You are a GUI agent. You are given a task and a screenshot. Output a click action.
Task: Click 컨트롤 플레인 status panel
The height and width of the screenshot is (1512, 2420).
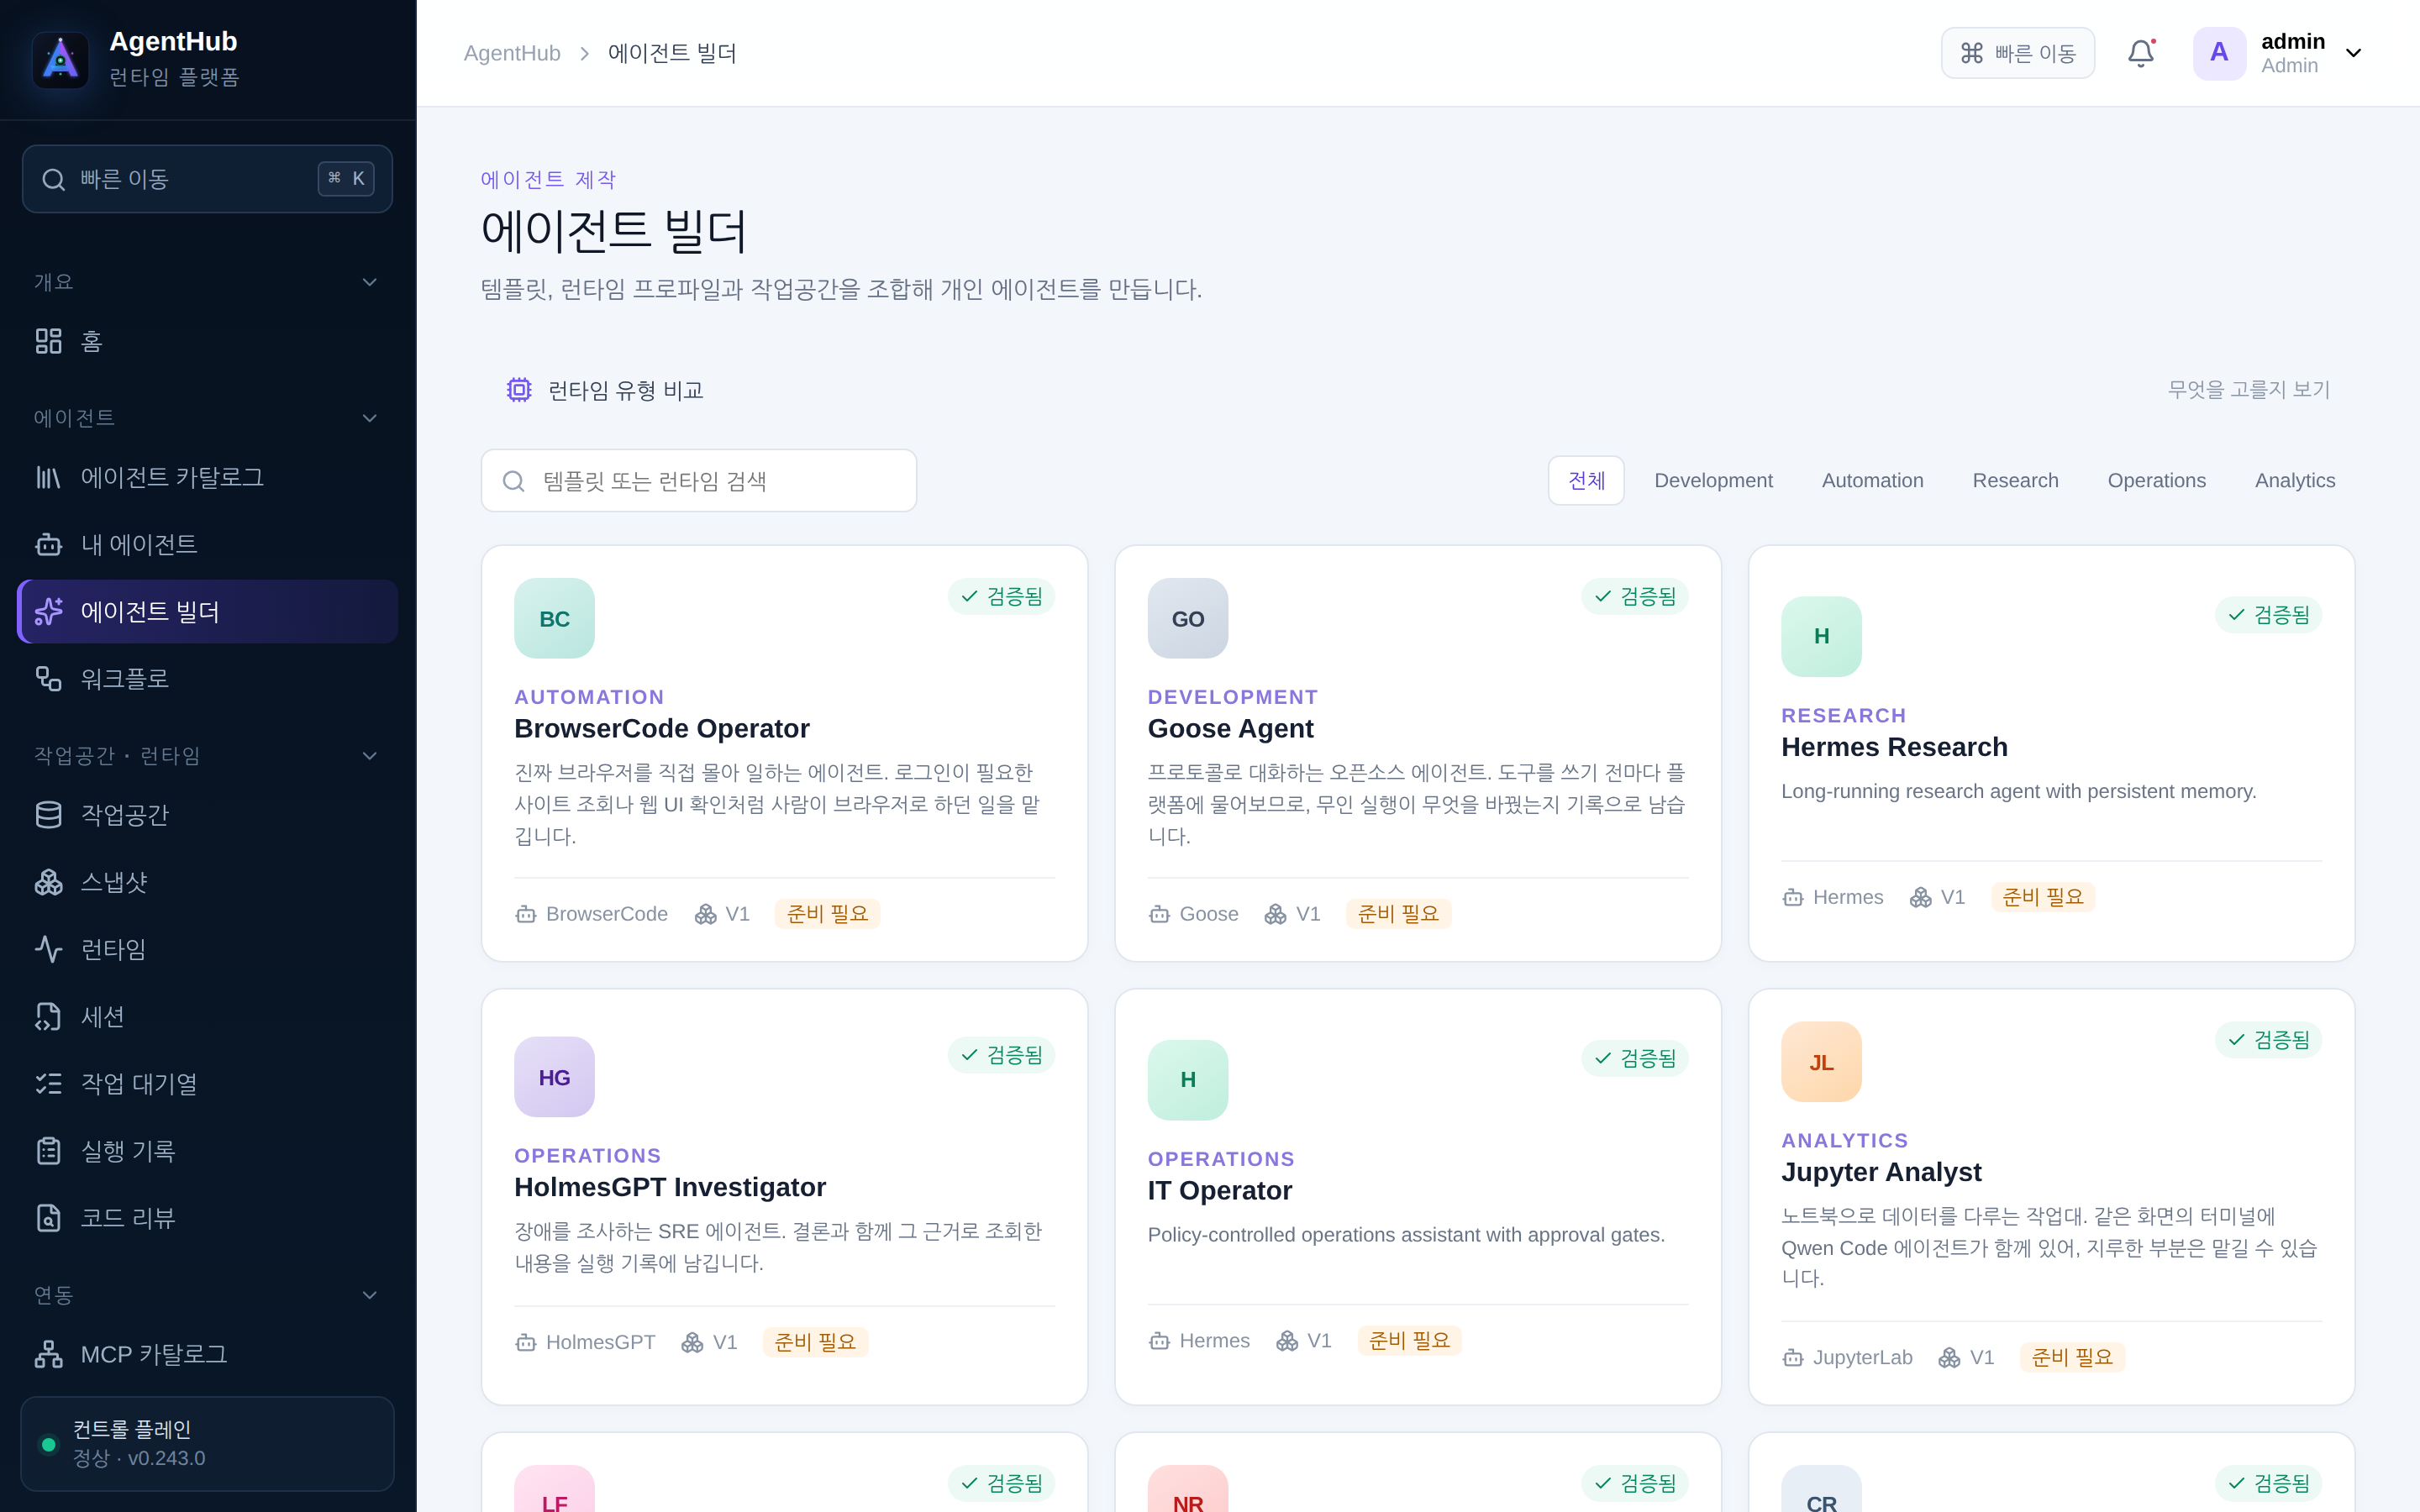207,1443
